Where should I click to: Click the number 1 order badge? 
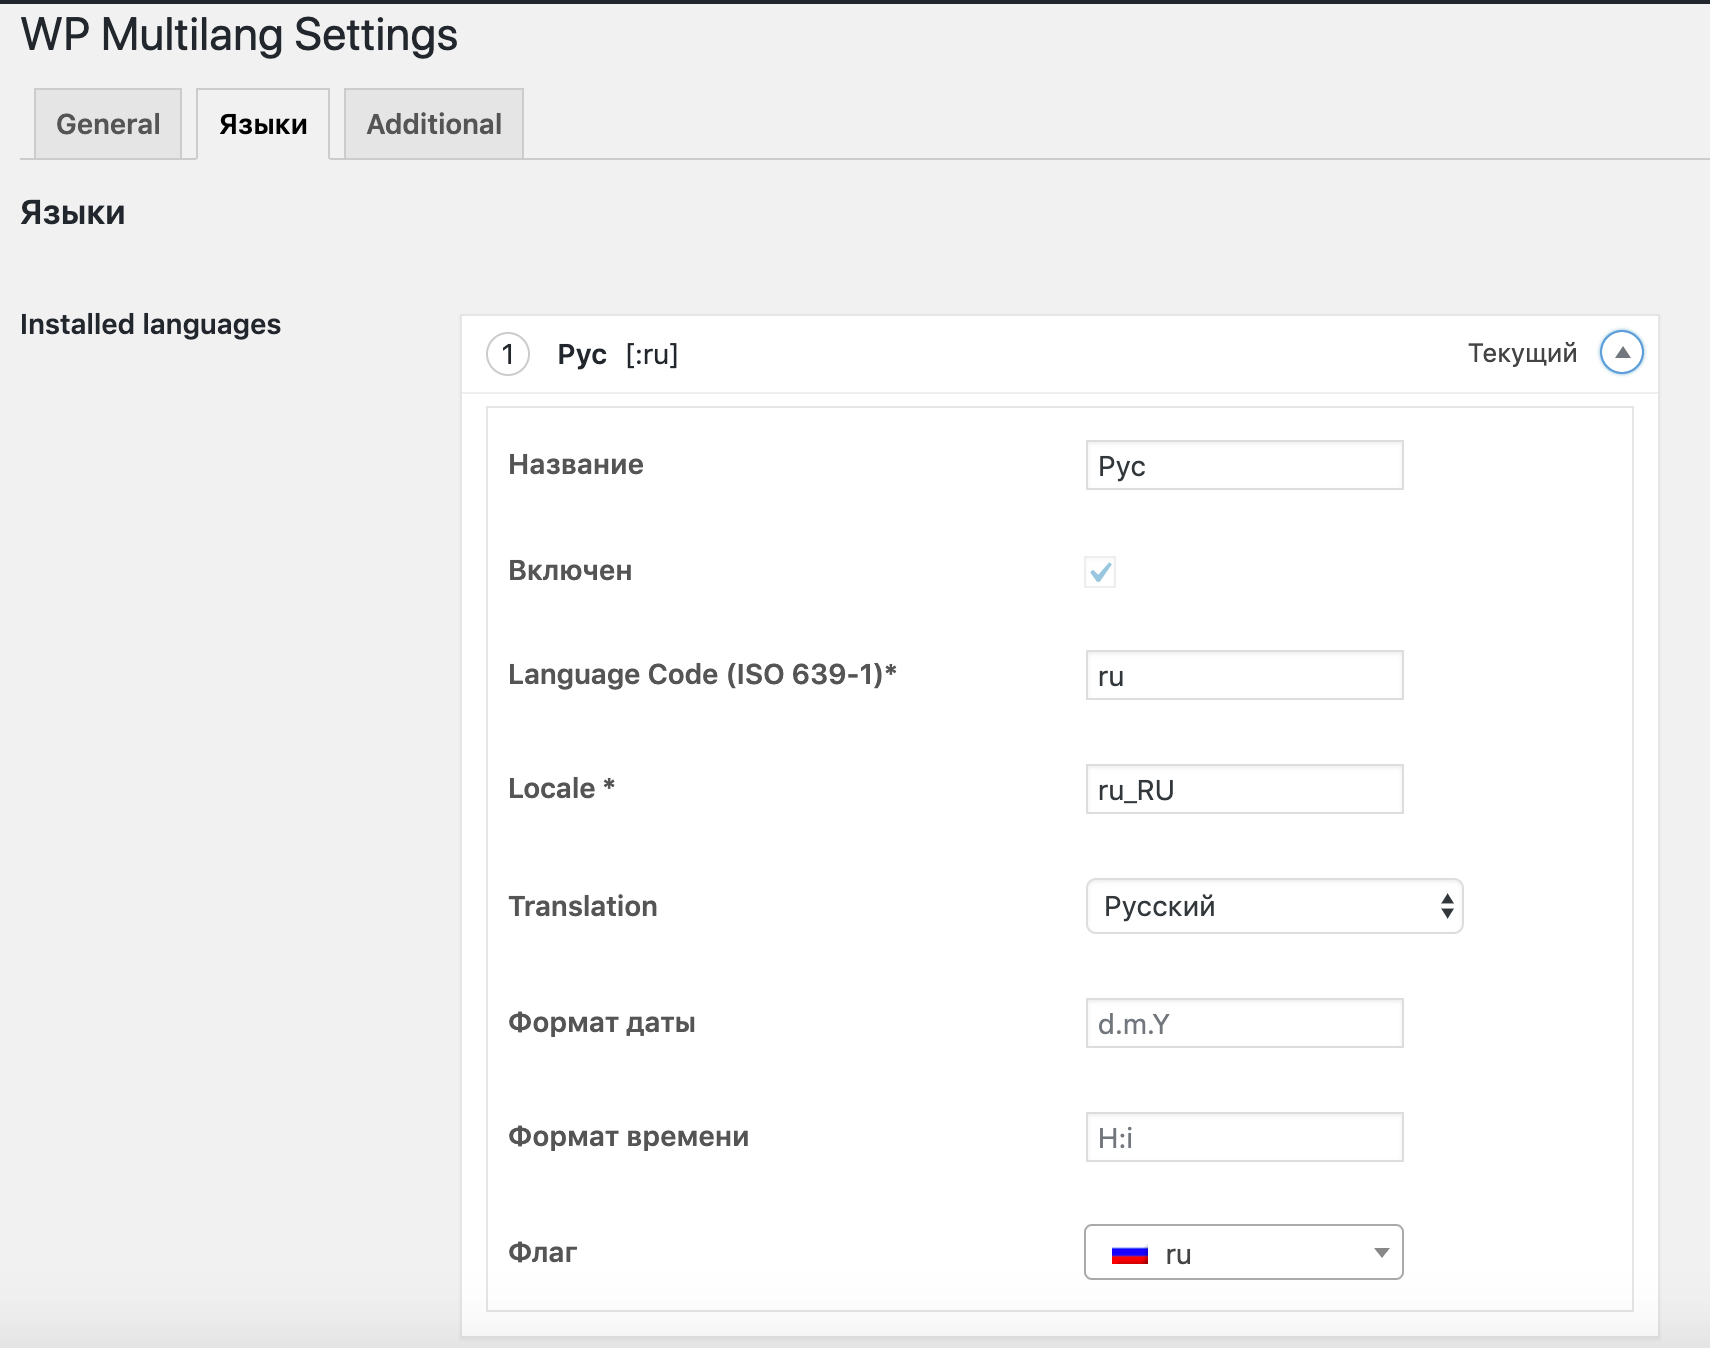508,354
